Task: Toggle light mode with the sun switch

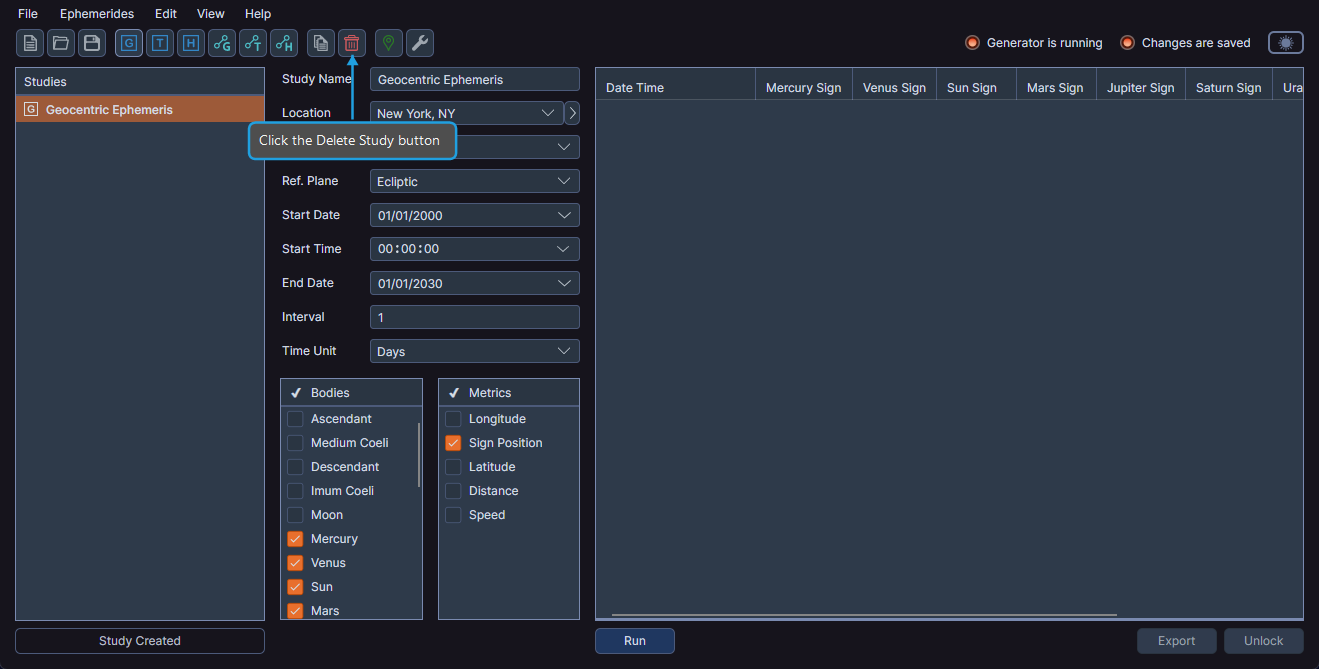Action: tap(1285, 42)
